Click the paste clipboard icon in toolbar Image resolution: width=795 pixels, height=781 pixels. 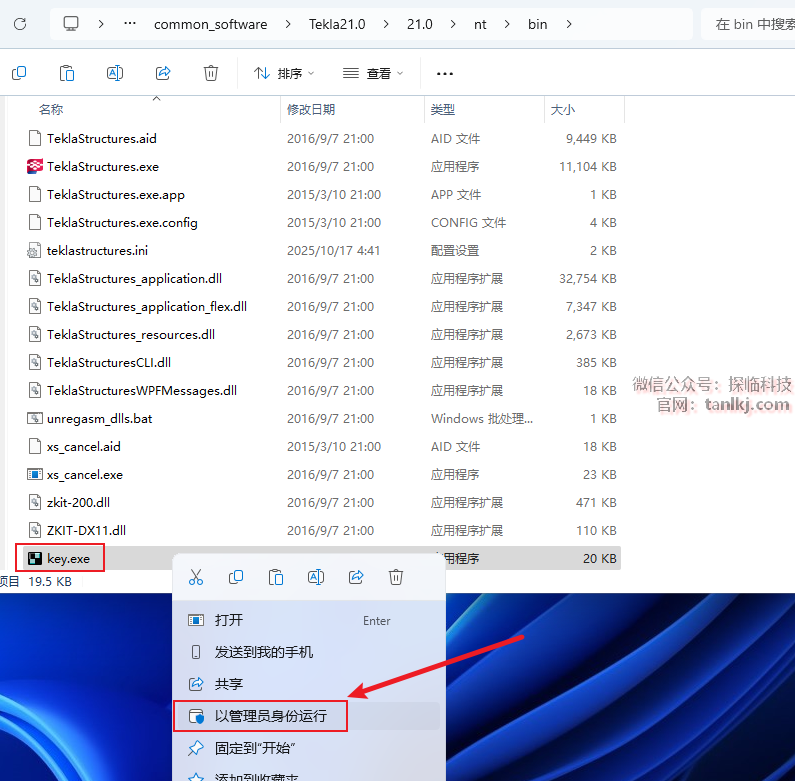pyautogui.click(x=67, y=73)
